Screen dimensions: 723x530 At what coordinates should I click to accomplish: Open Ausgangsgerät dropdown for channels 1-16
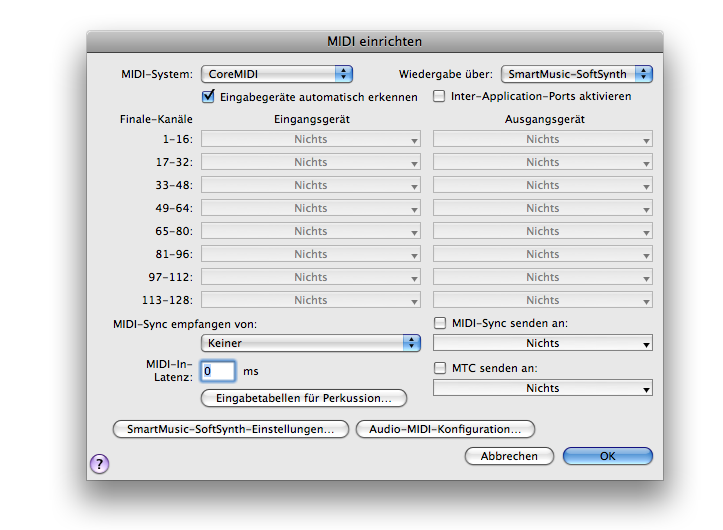click(x=543, y=139)
